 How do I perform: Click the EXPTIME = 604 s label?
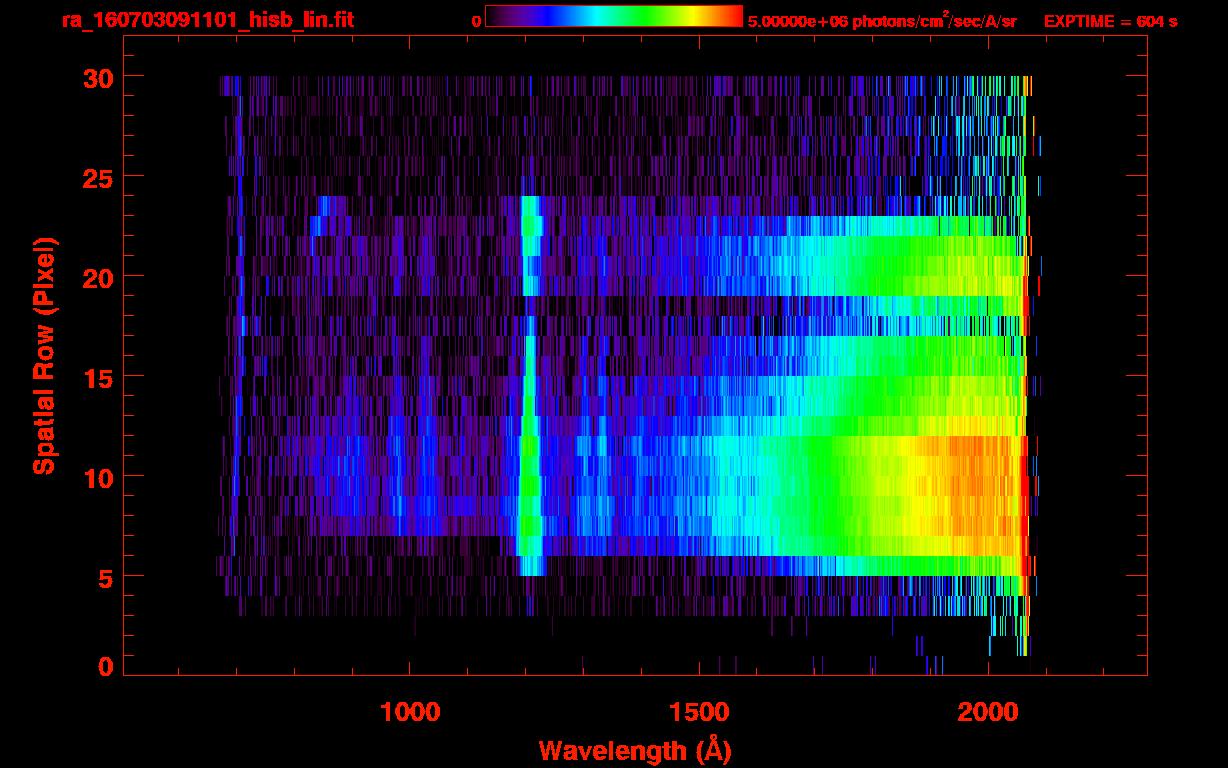pyautogui.click(x=1110, y=21)
